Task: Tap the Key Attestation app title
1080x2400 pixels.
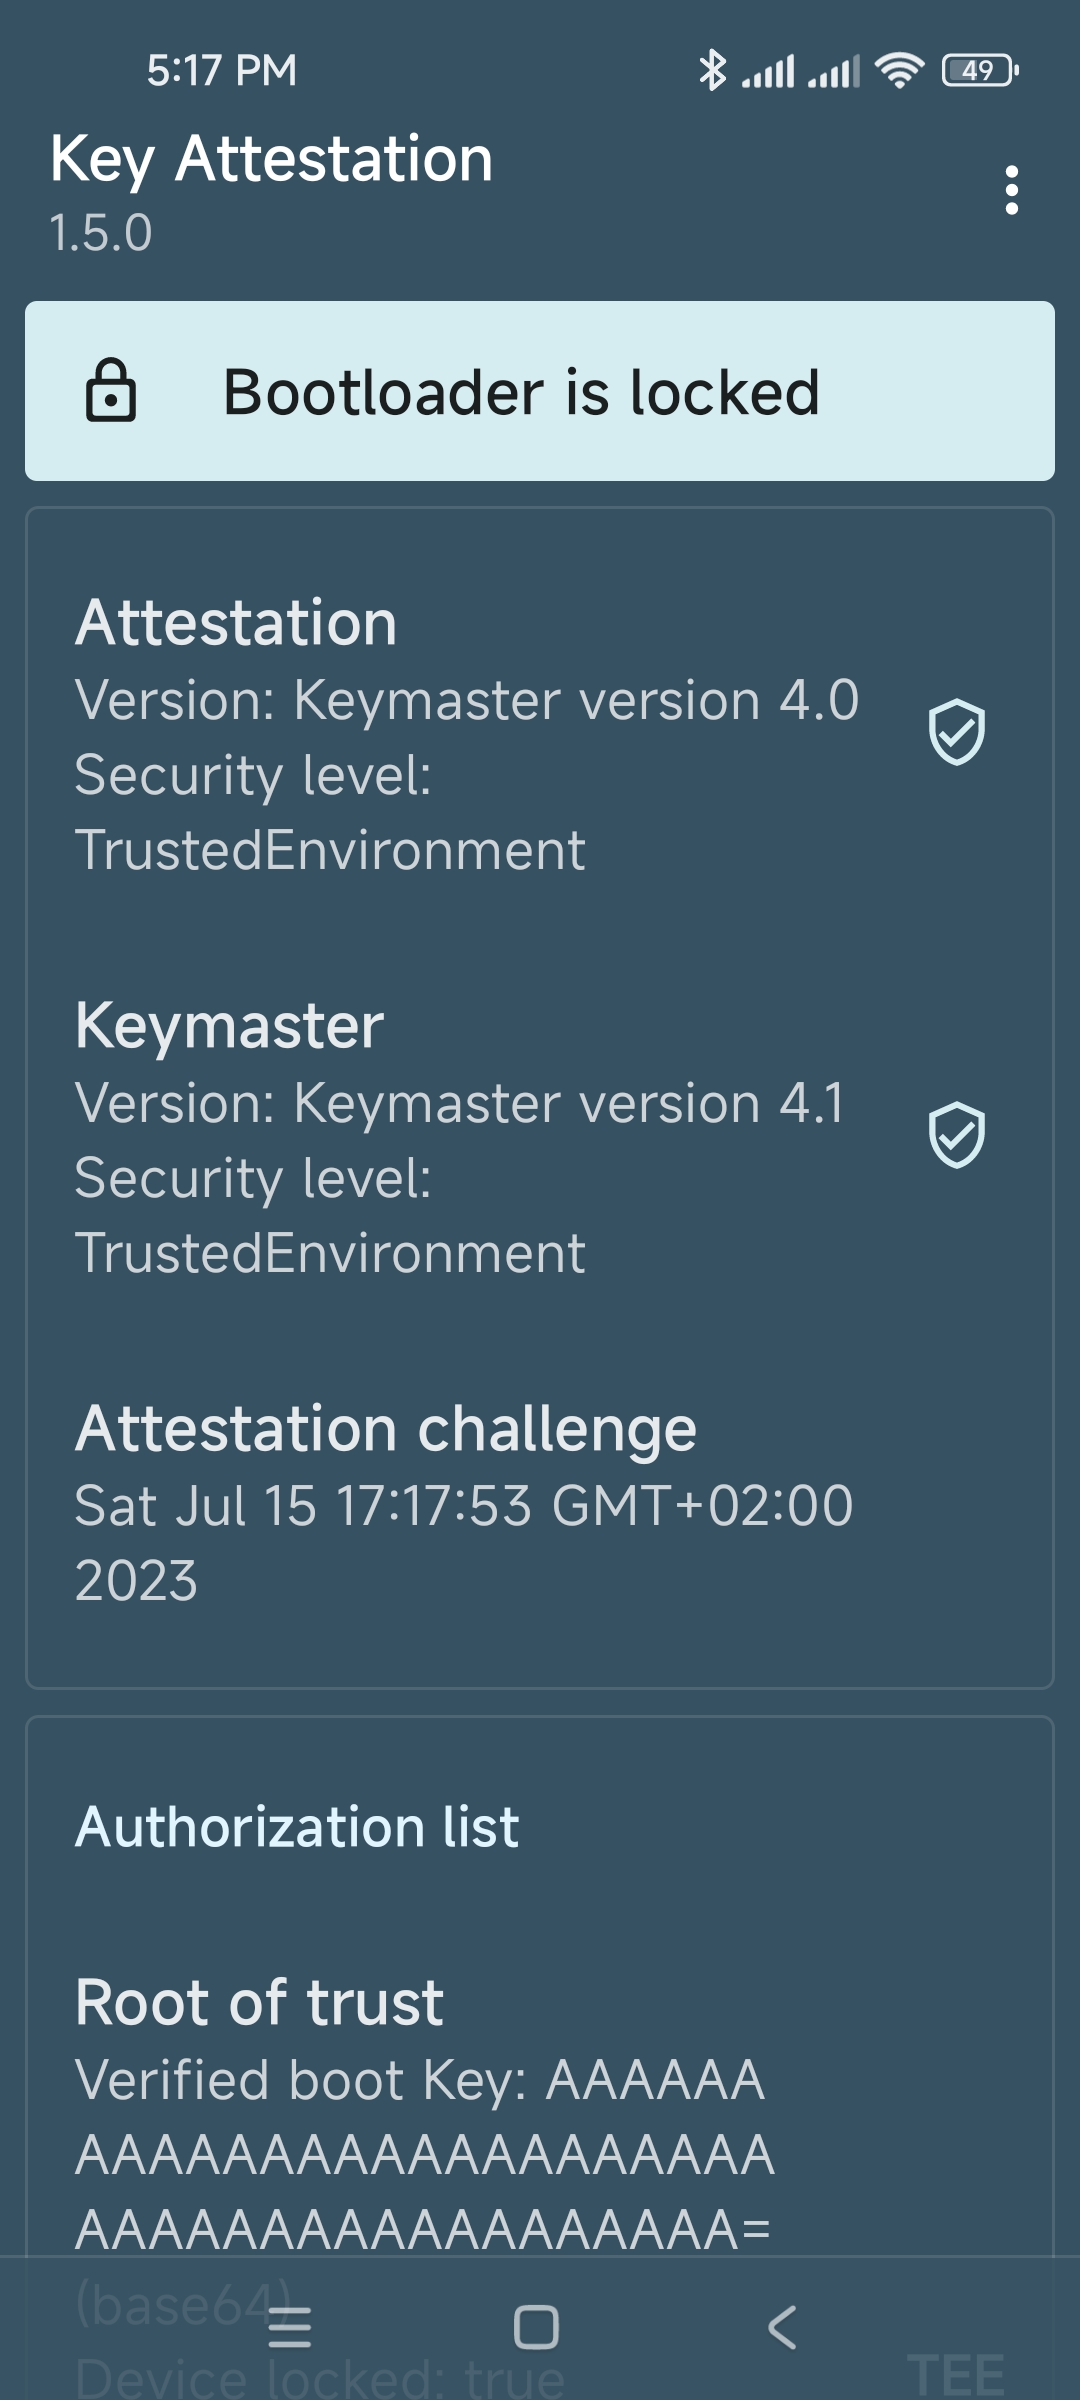Action: (x=271, y=159)
